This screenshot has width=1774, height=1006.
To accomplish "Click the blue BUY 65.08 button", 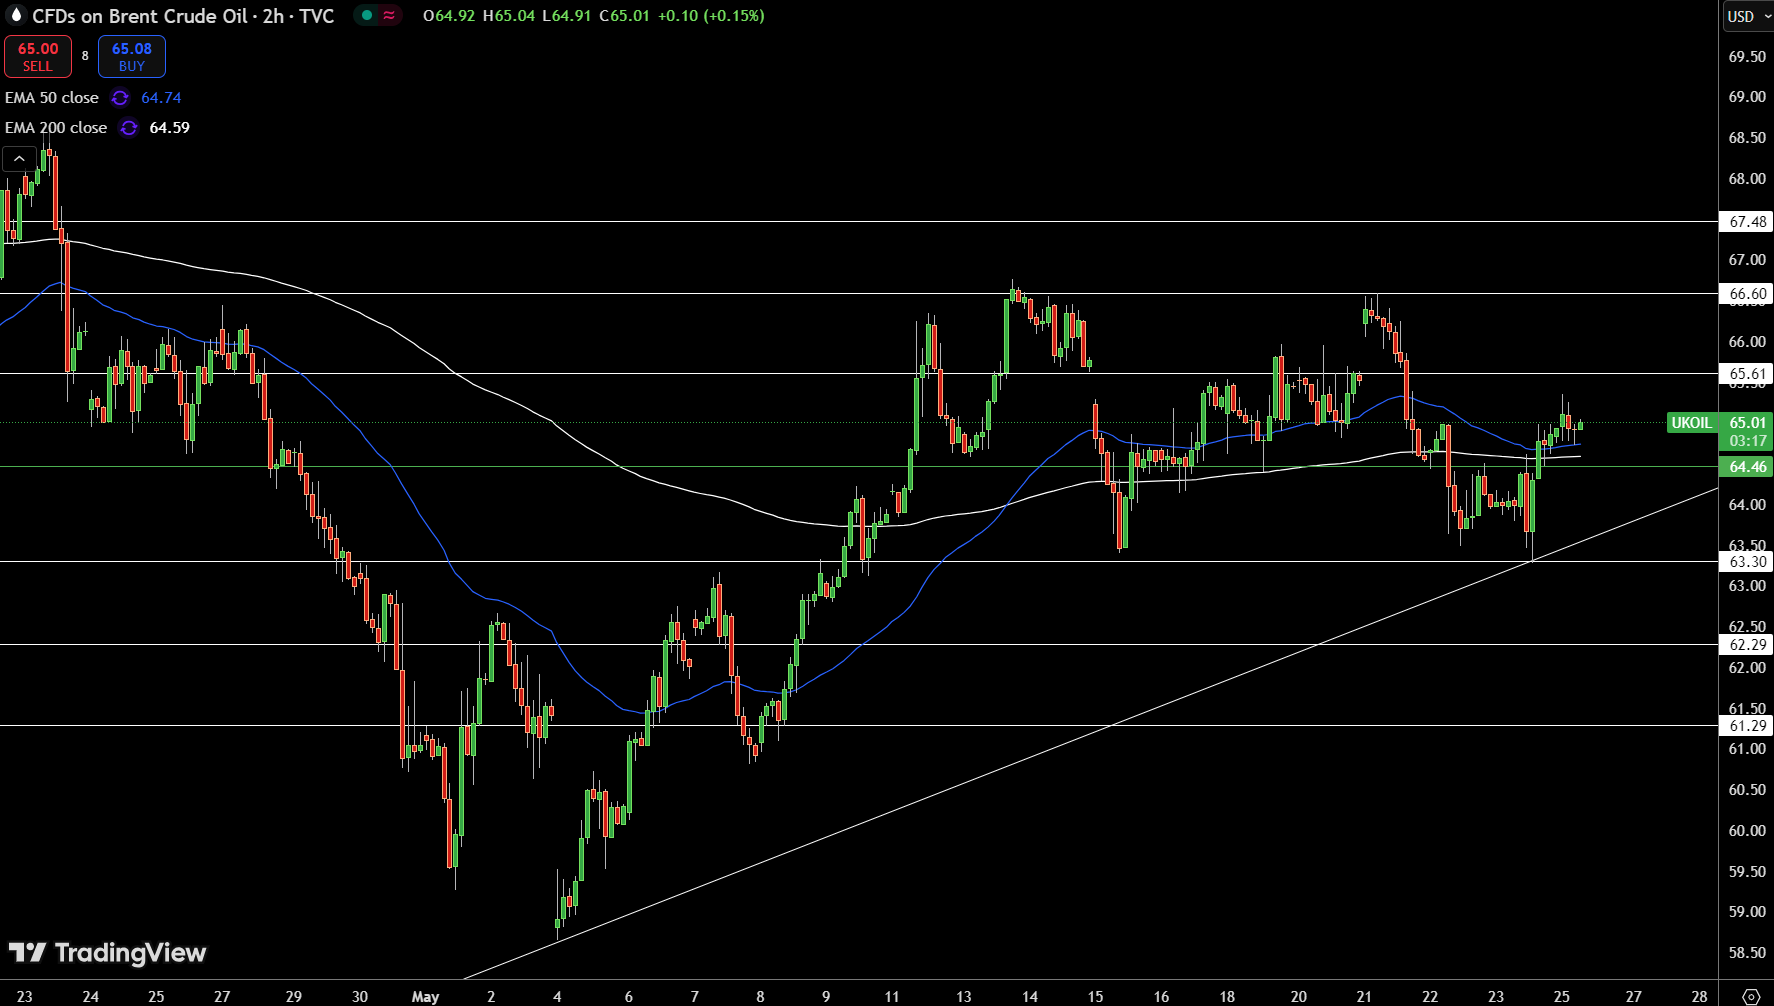I will coord(132,57).
